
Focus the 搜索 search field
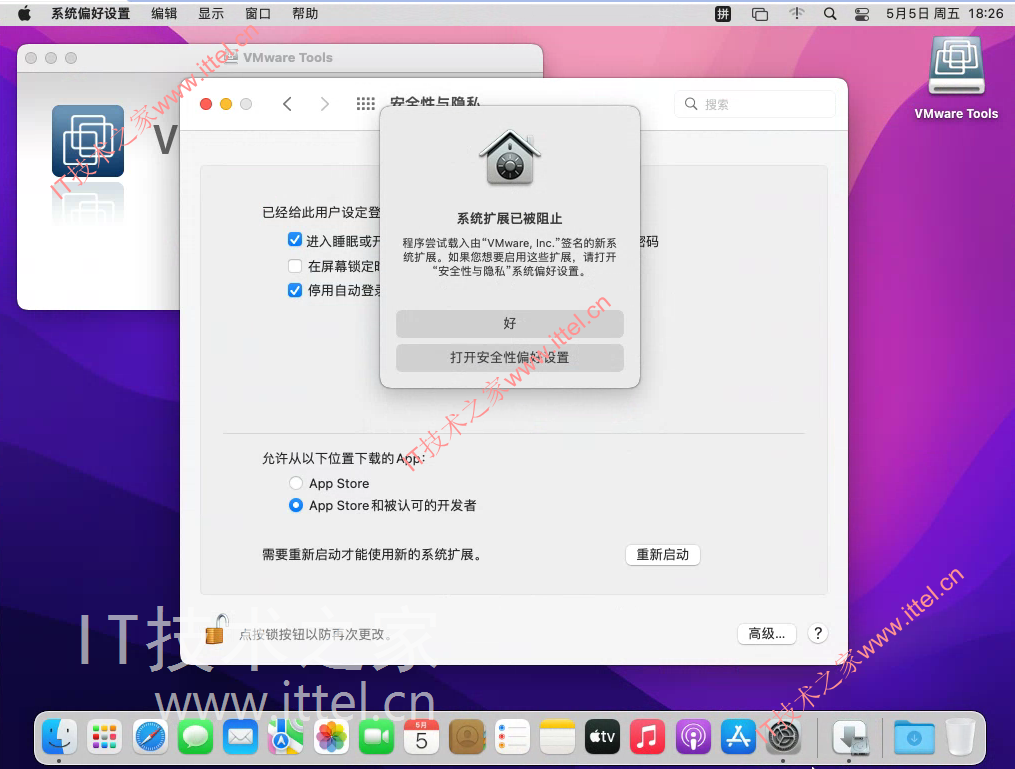point(755,104)
